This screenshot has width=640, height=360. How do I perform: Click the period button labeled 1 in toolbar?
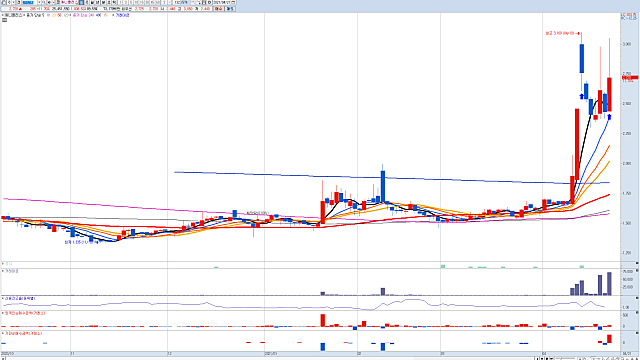(x=120, y=2)
